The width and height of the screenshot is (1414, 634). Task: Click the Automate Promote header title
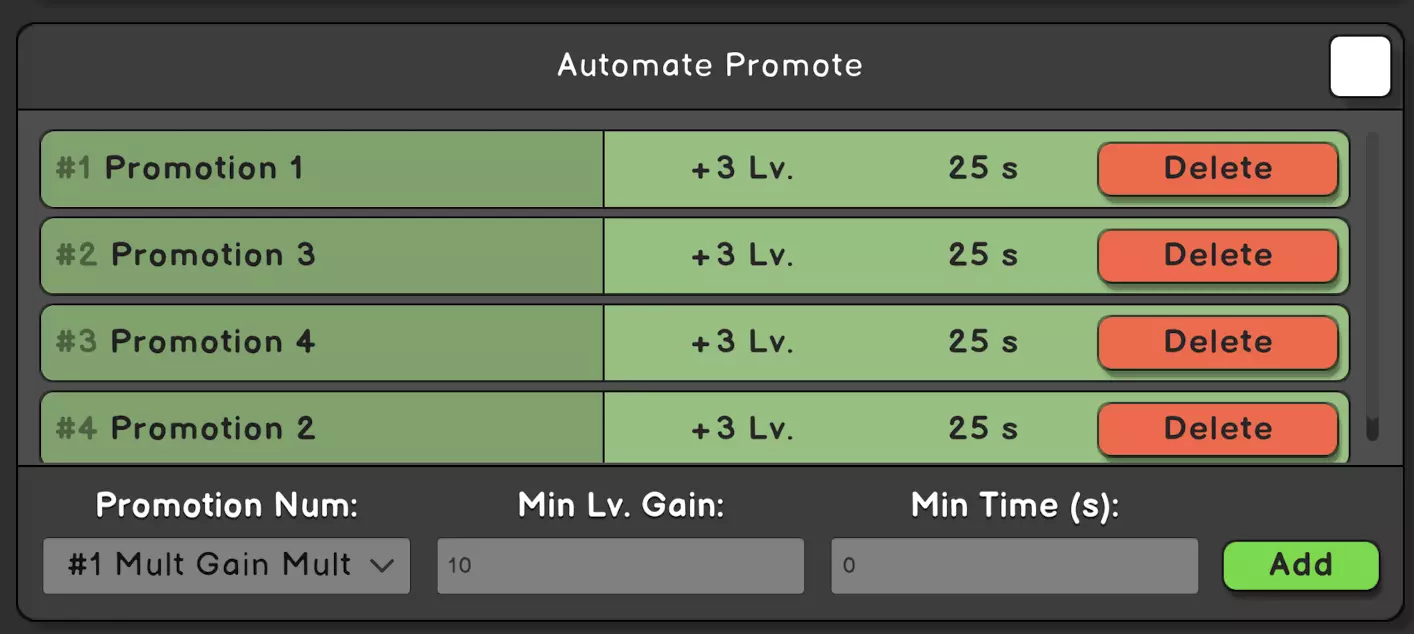pos(709,66)
